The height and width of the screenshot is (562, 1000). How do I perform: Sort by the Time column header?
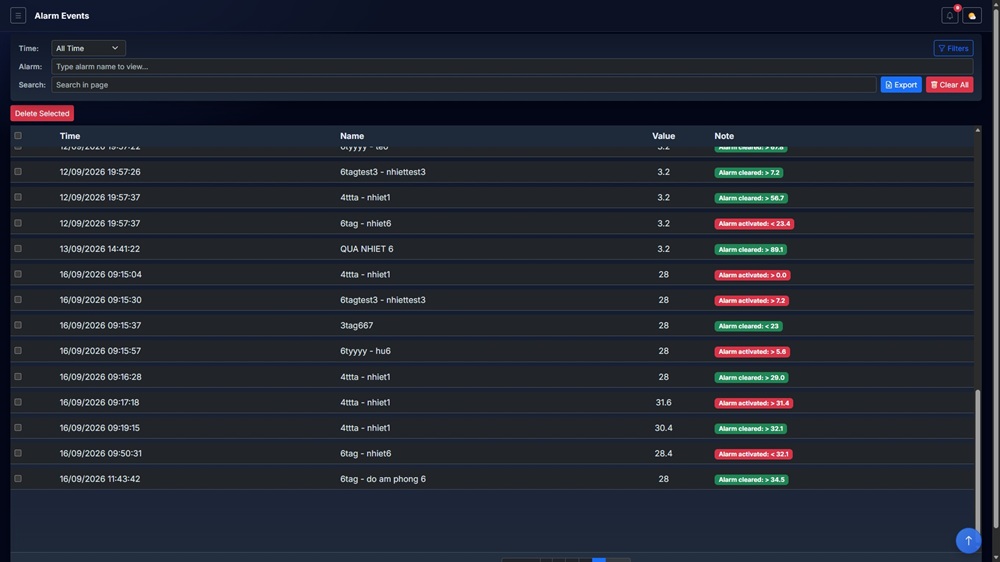[x=70, y=136]
